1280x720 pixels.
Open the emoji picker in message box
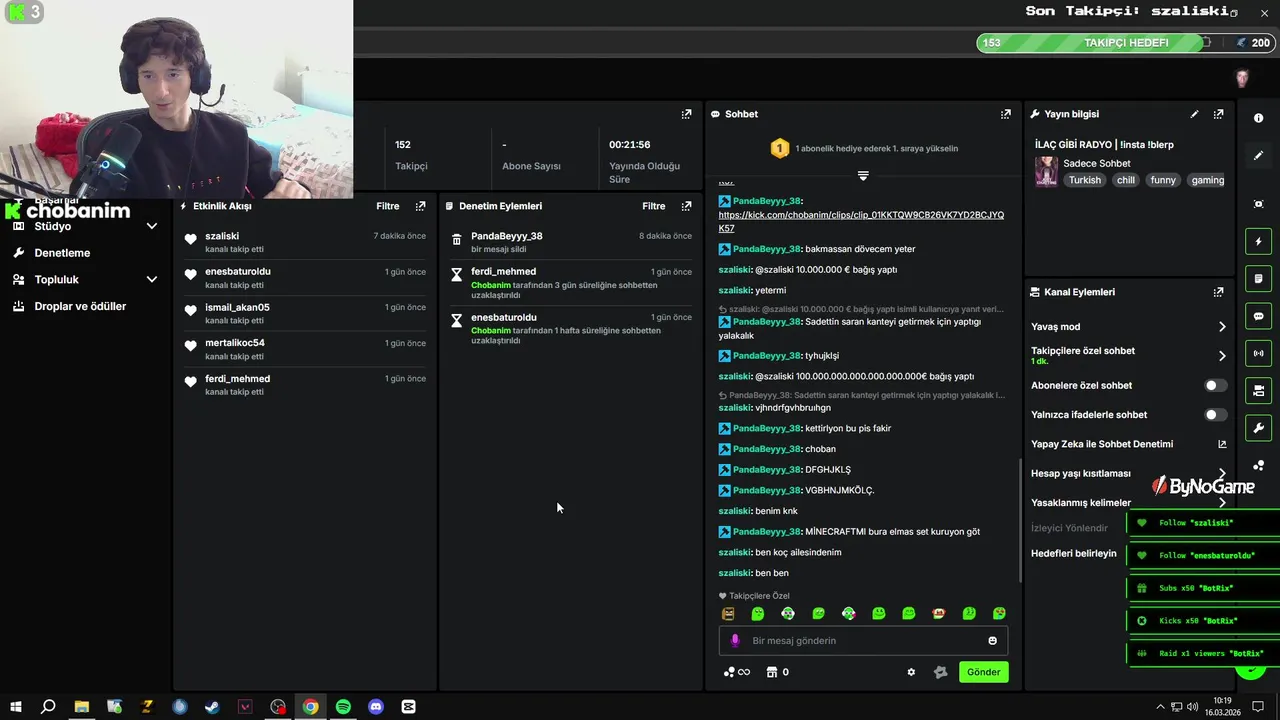coord(992,640)
